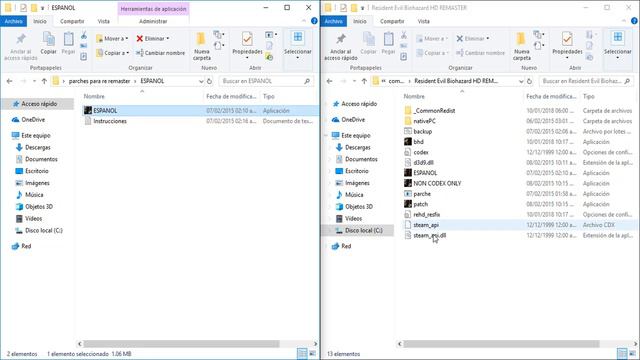Viewport: 640px width, 360px height.
Task: Click search box in Resident Evil window
Action: click(586, 81)
